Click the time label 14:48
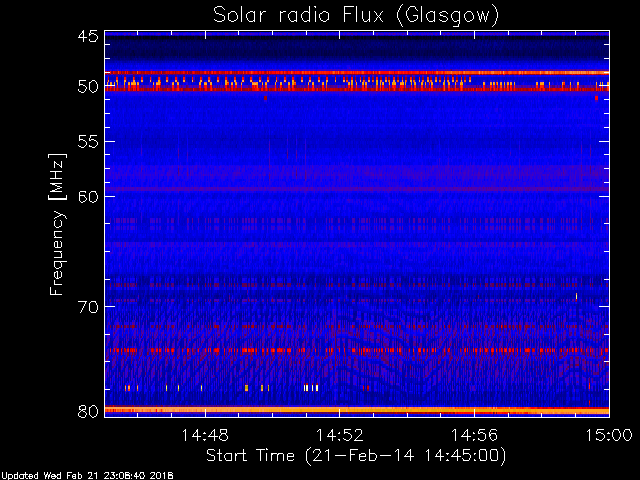Image resolution: width=640 pixels, height=480 pixels. point(205,435)
